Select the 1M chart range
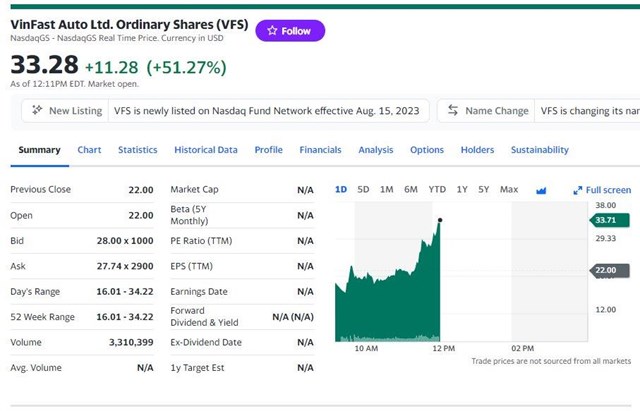This screenshot has width=640, height=411. tap(387, 189)
